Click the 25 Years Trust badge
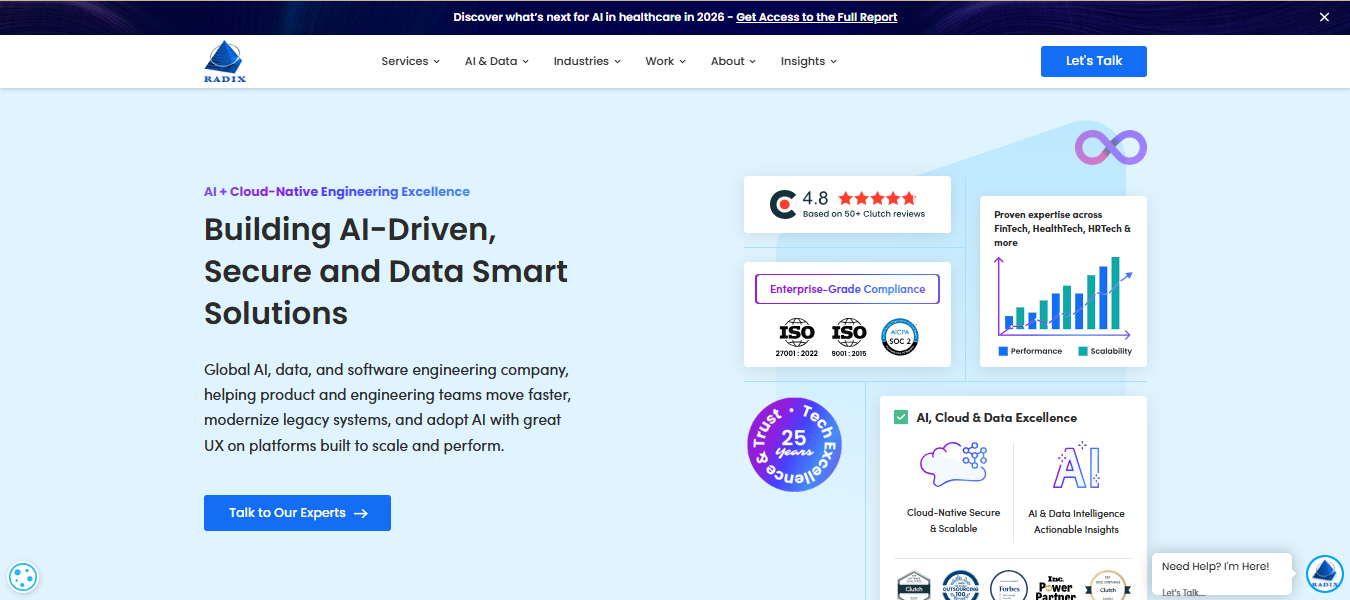Image resolution: width=1350 pixels, height=600 pixels. [794, 444]
